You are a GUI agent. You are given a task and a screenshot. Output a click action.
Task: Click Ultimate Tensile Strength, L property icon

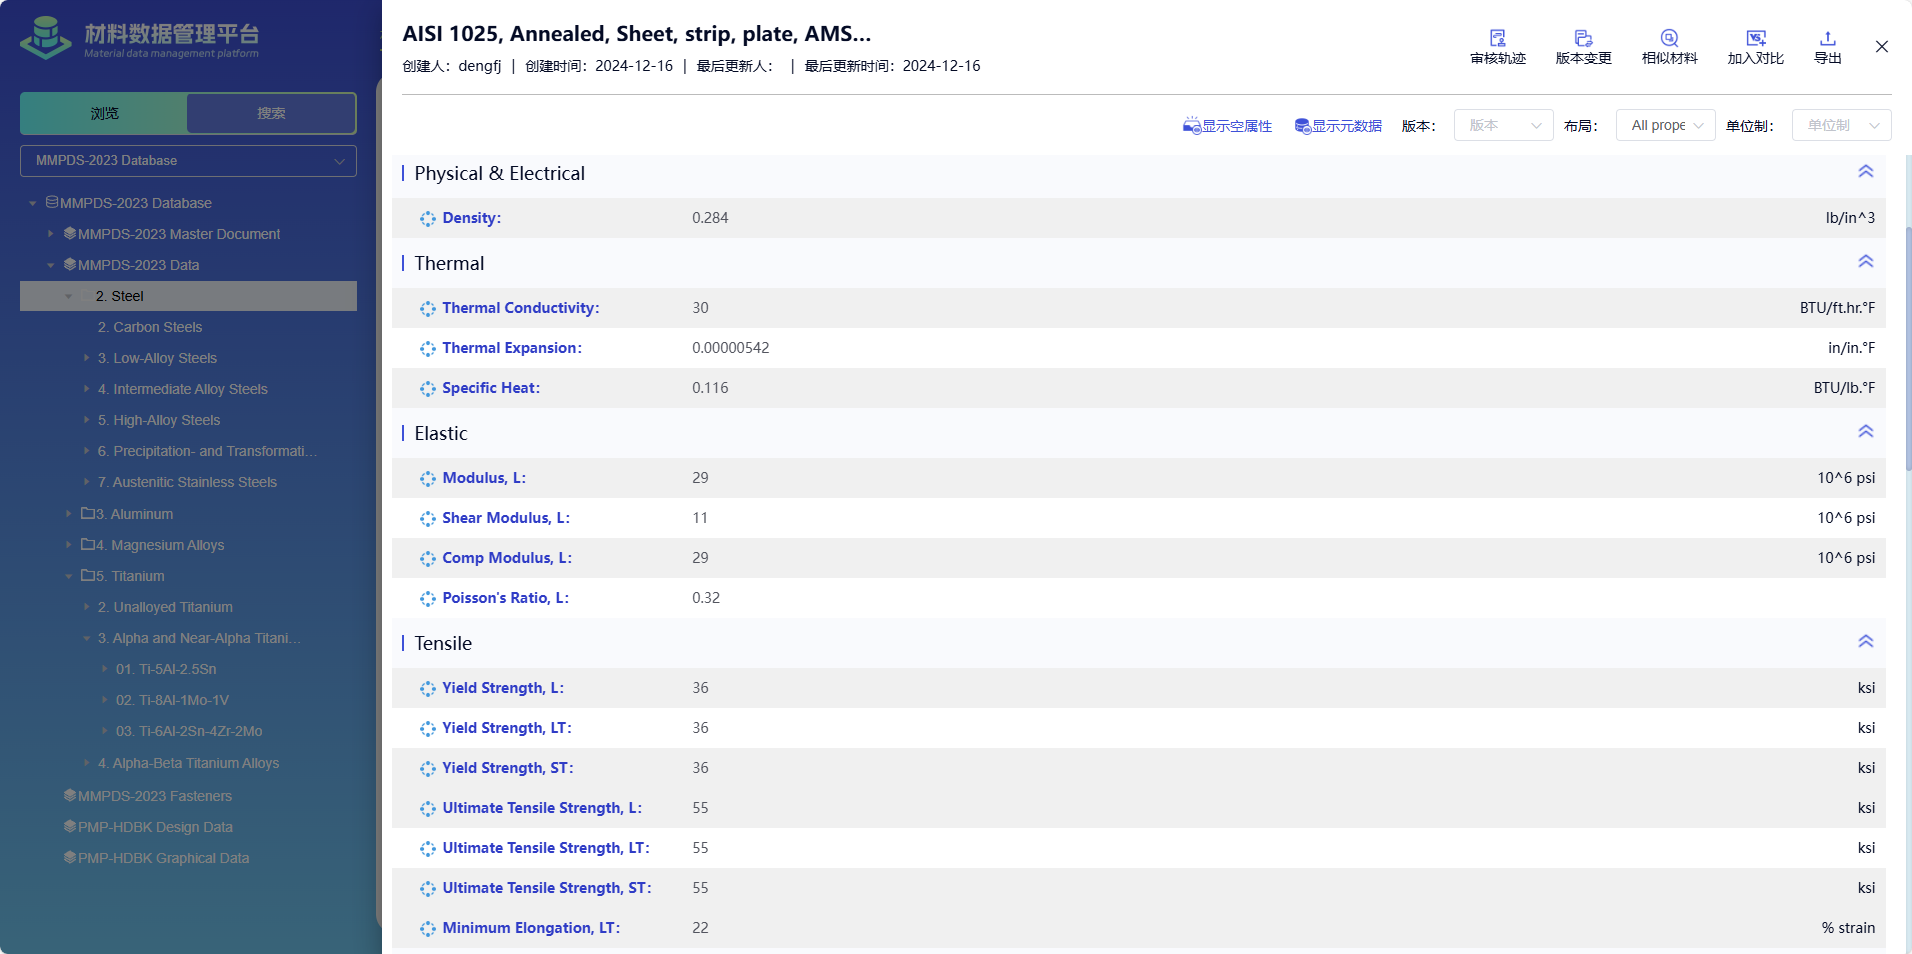click(428, 809)
